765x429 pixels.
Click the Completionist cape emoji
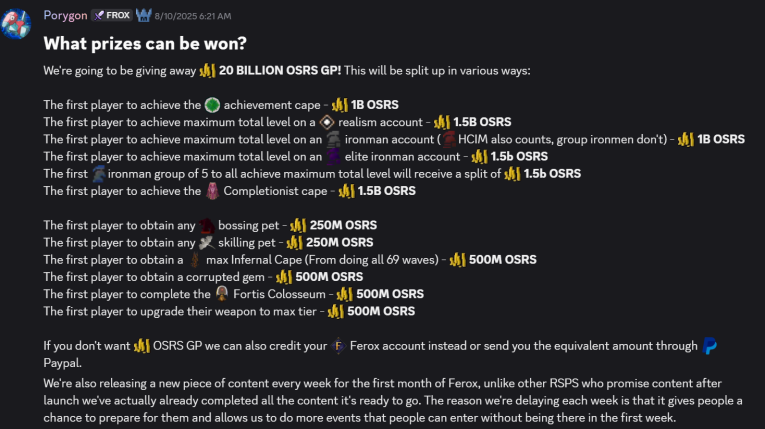click(212, 191)
